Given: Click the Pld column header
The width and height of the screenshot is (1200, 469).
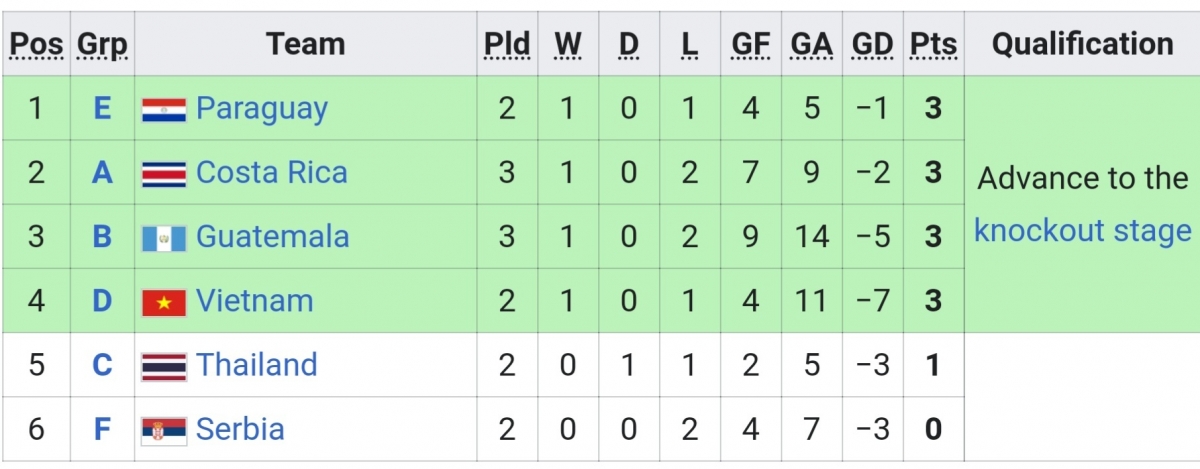Looking at the screenshot, I should (x=507, y=45).
